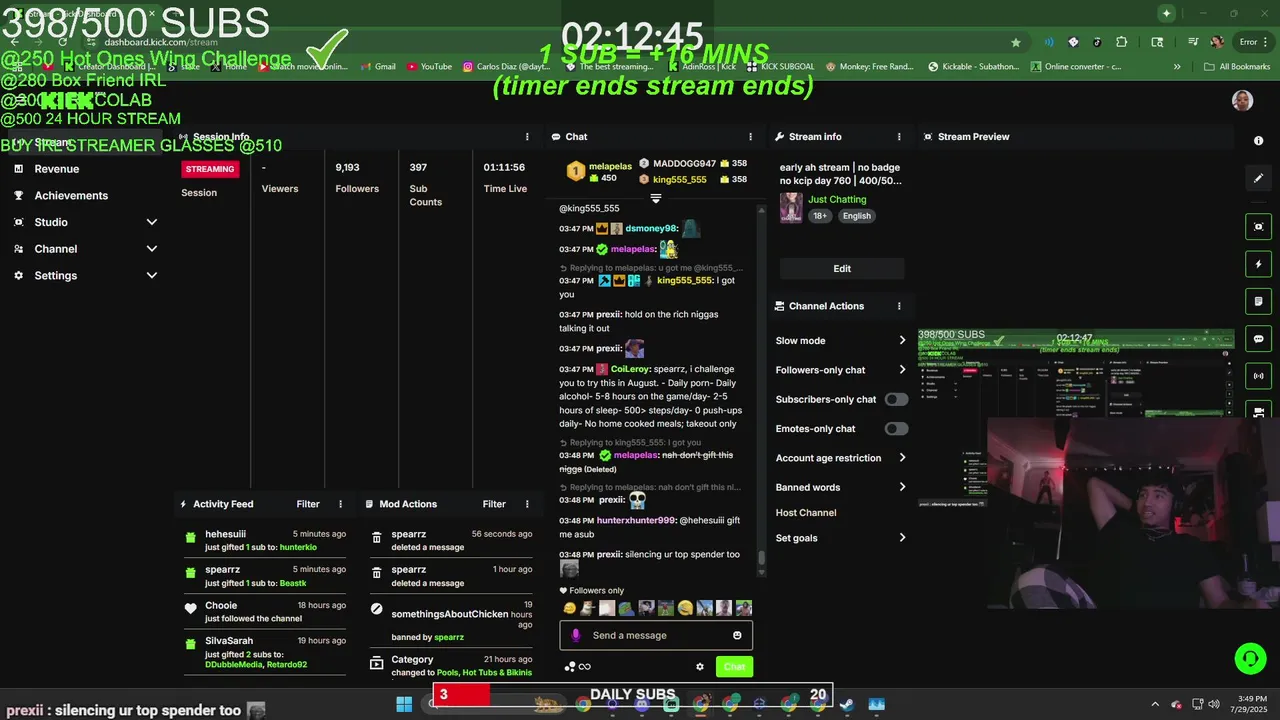Screen dimensions: 1280x720
Task: Open the emoji picker in message box
Action: point(737,635)
